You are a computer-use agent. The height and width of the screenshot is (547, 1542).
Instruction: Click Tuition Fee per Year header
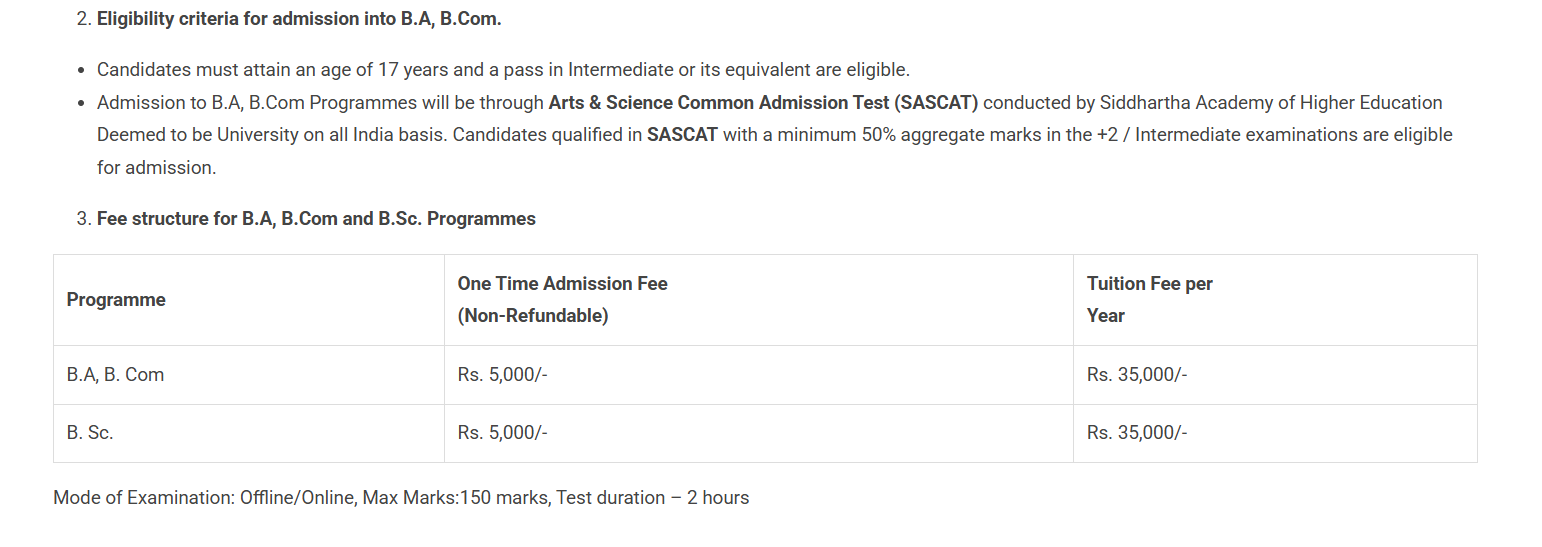(x=1275, y=300)
